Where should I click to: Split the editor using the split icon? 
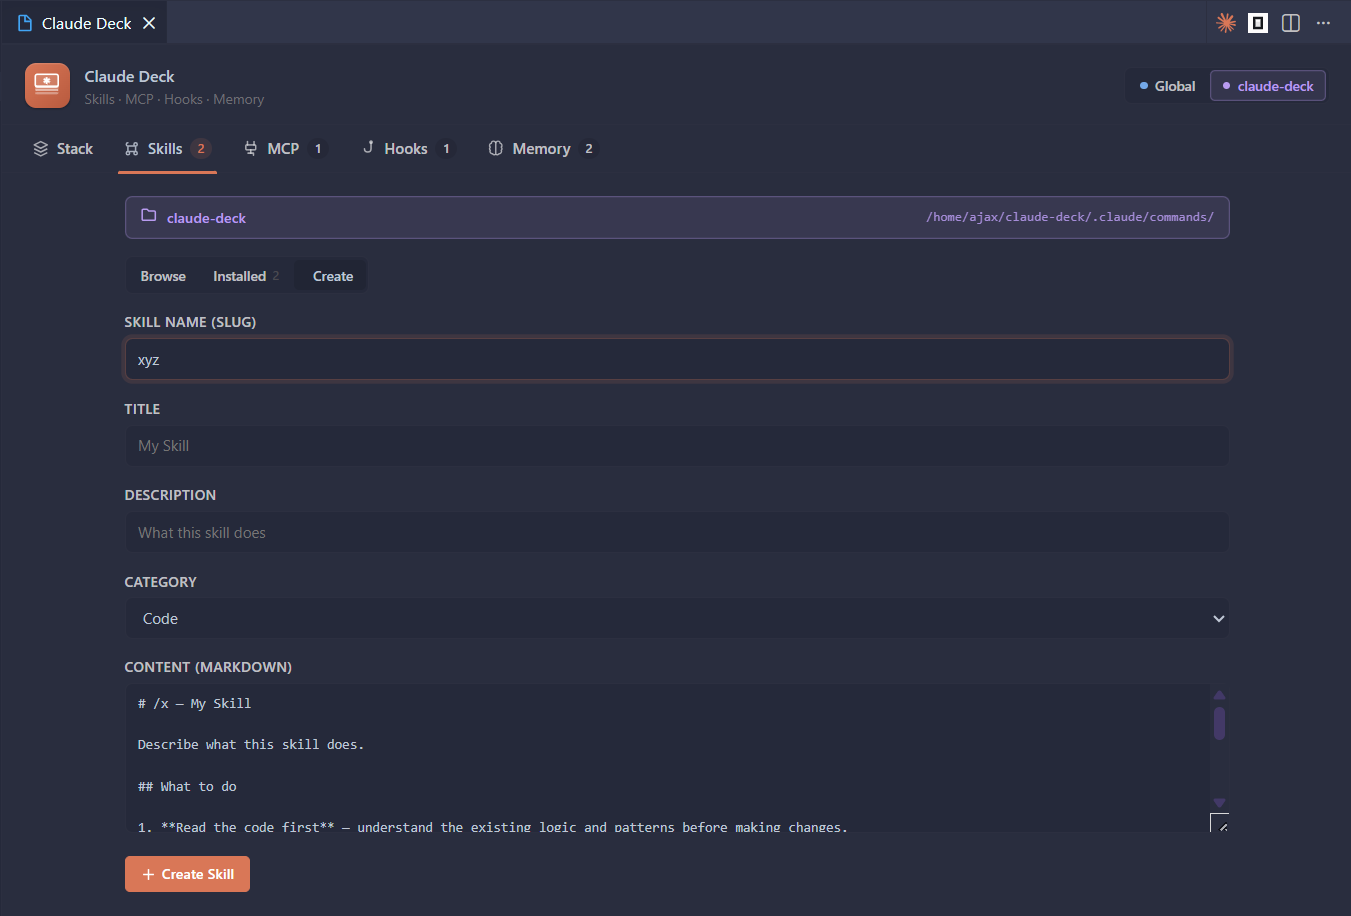[x=1291, y=23]
